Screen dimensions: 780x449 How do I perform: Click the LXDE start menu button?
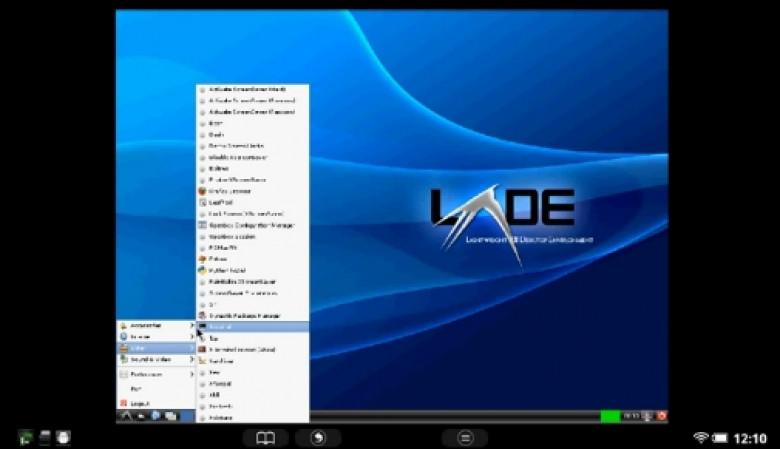coord(126,416)
